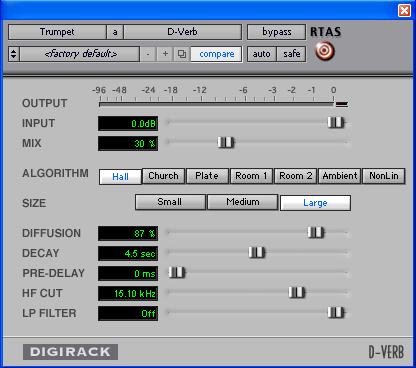Click the OUTPUT level meter bar
This screenshot has height=368, width=416.
216,104
